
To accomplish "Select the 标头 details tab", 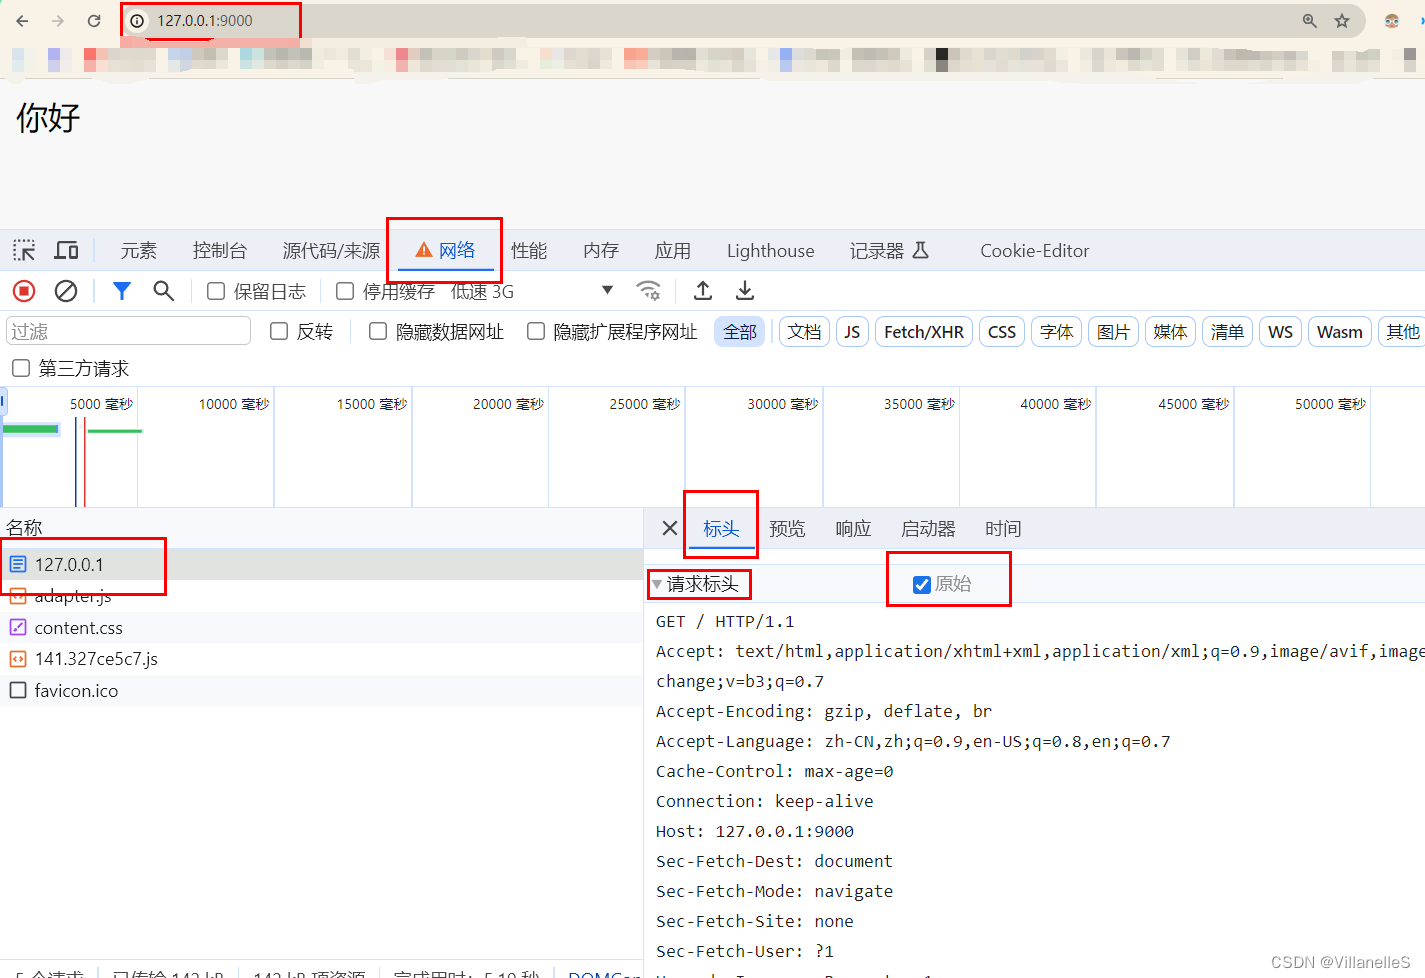I will 721,528.
